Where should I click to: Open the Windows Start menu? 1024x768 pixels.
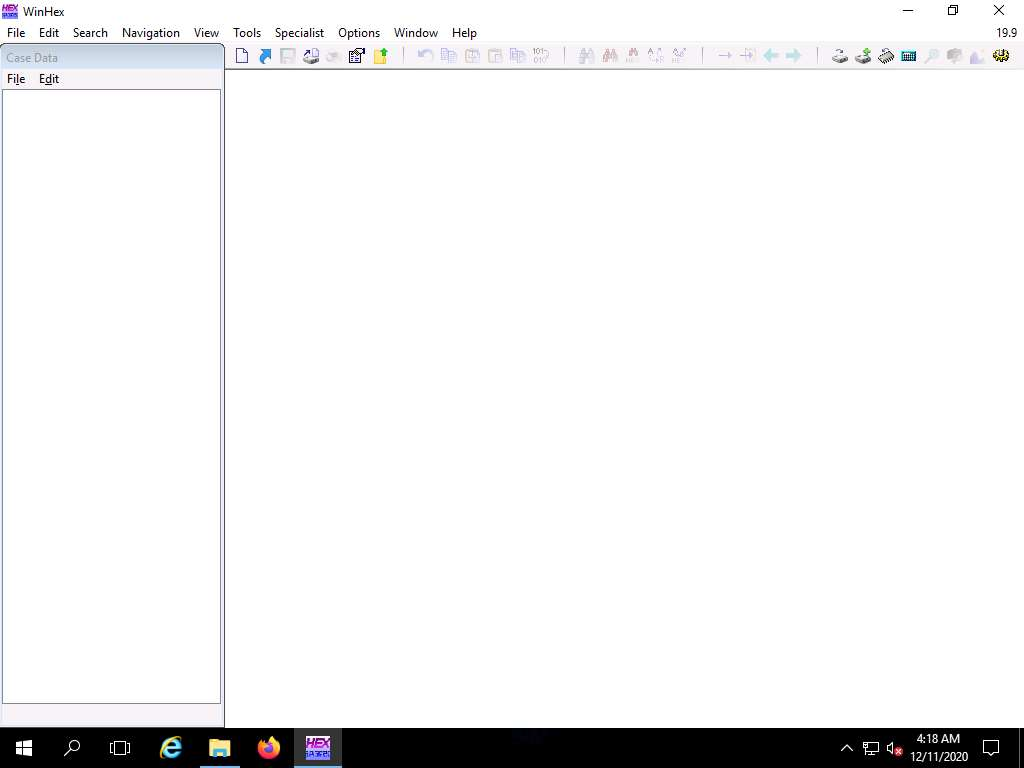point(24,748)
